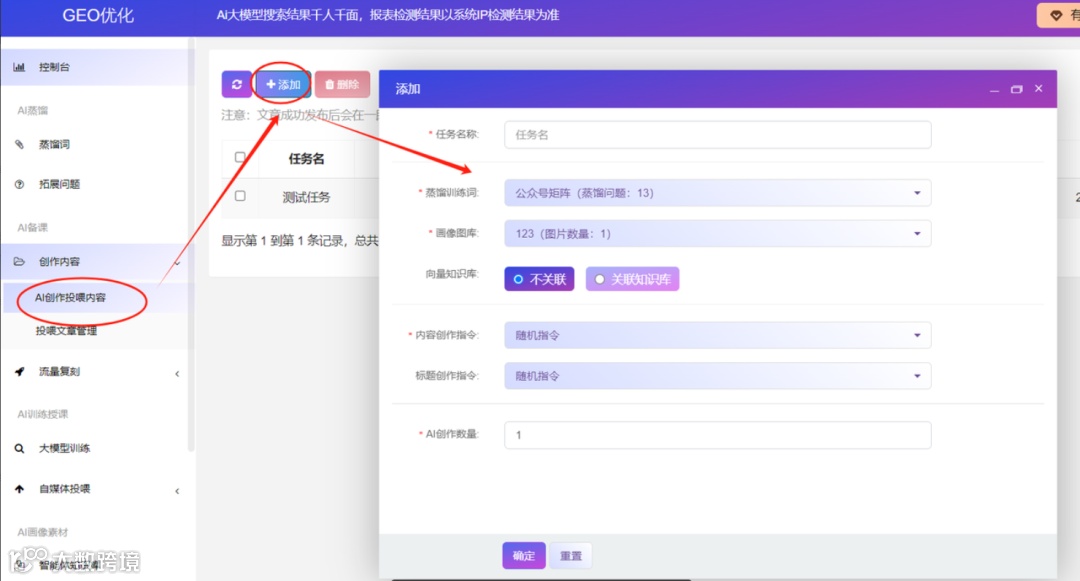Viewport: 1080px width, 581px height.
Task: Check the 测试任务 row checkbox
Action: coord(240,196)
